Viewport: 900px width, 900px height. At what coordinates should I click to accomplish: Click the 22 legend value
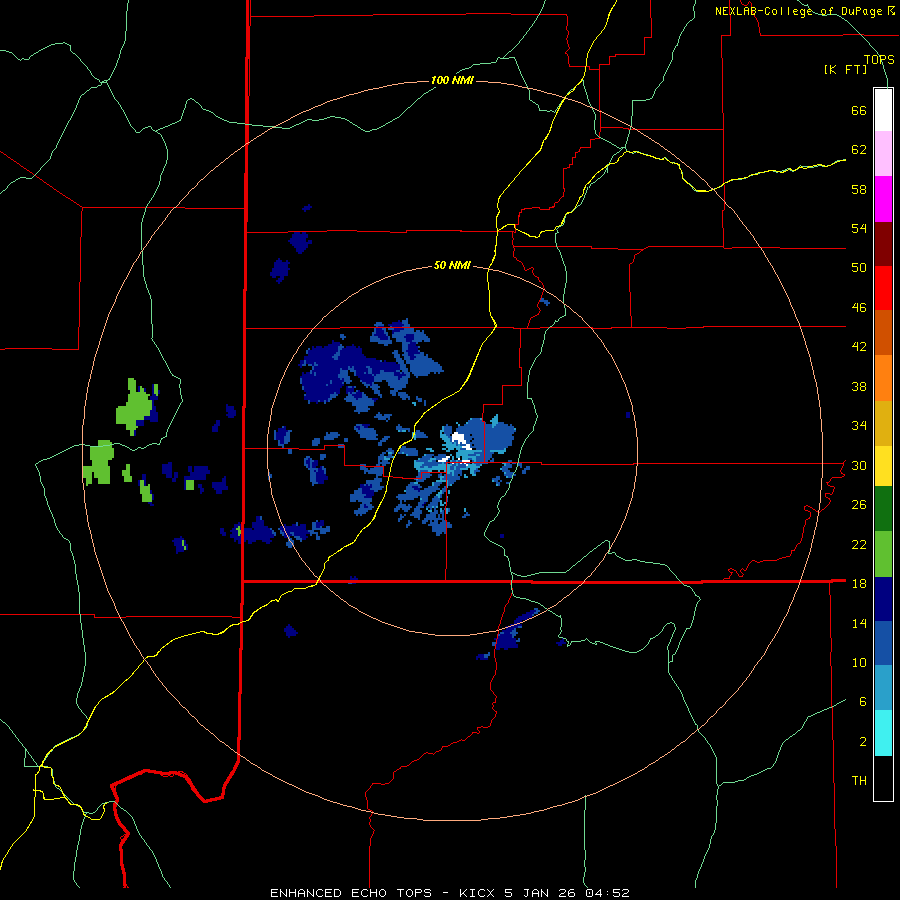(x=859, y=544)
